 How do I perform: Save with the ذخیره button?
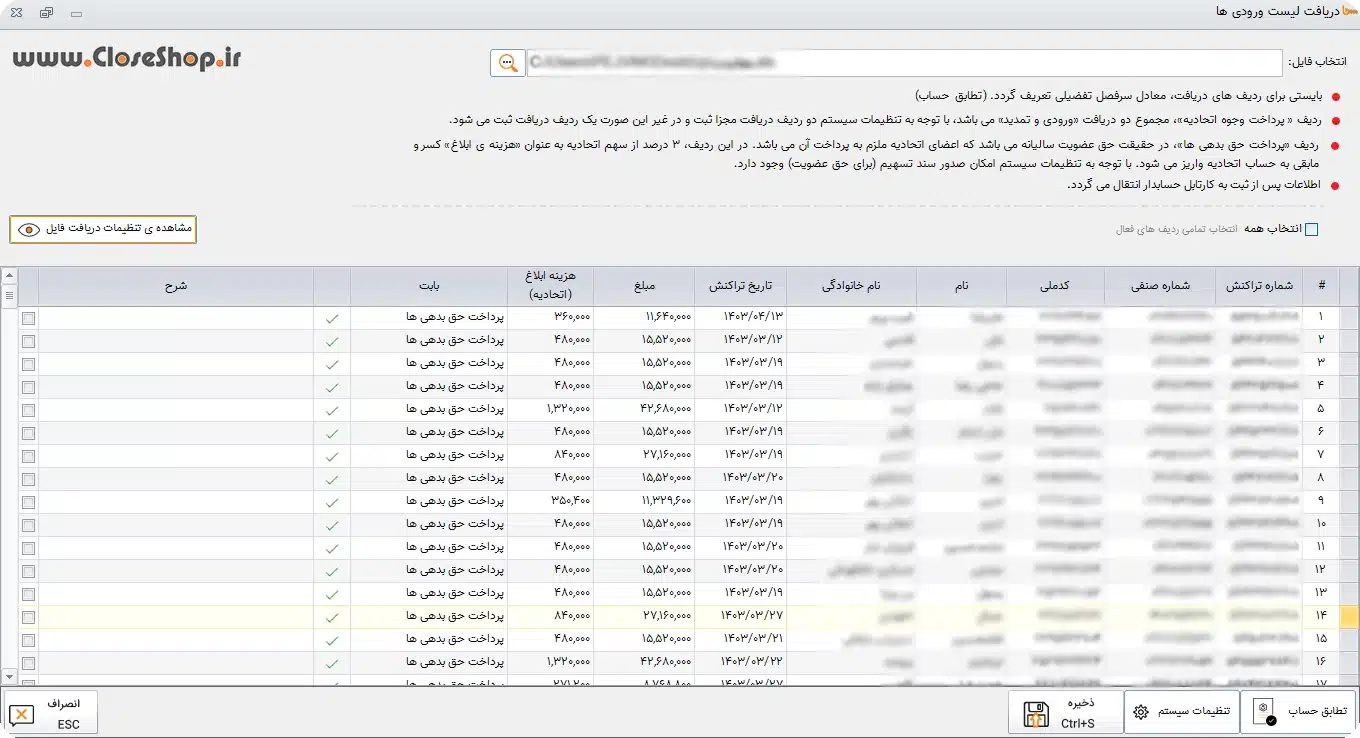click(1065, 711)
